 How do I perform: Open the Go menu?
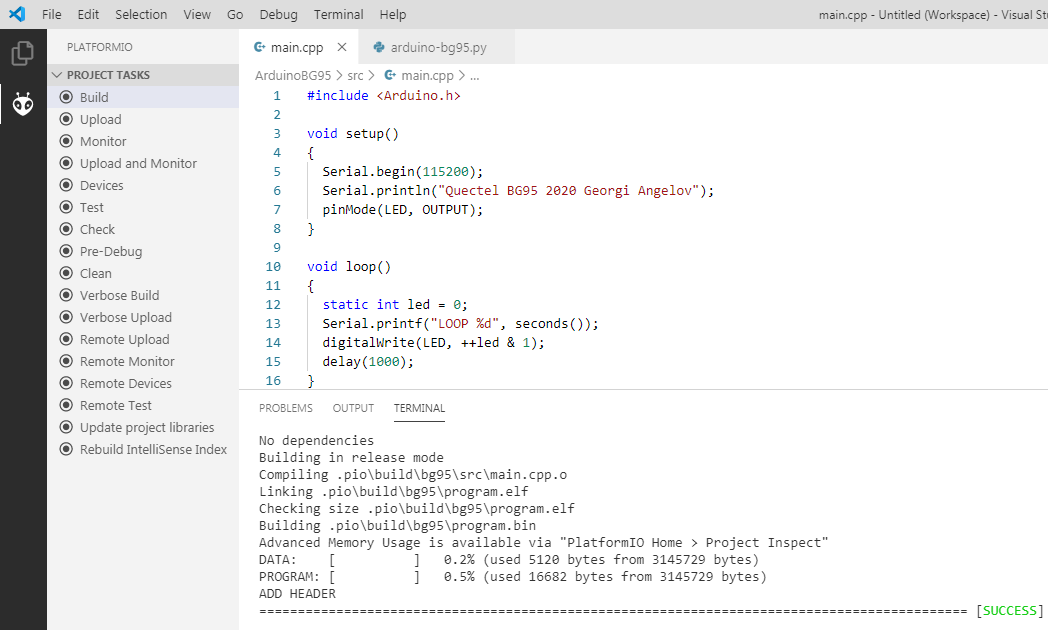tap(235, 14)
